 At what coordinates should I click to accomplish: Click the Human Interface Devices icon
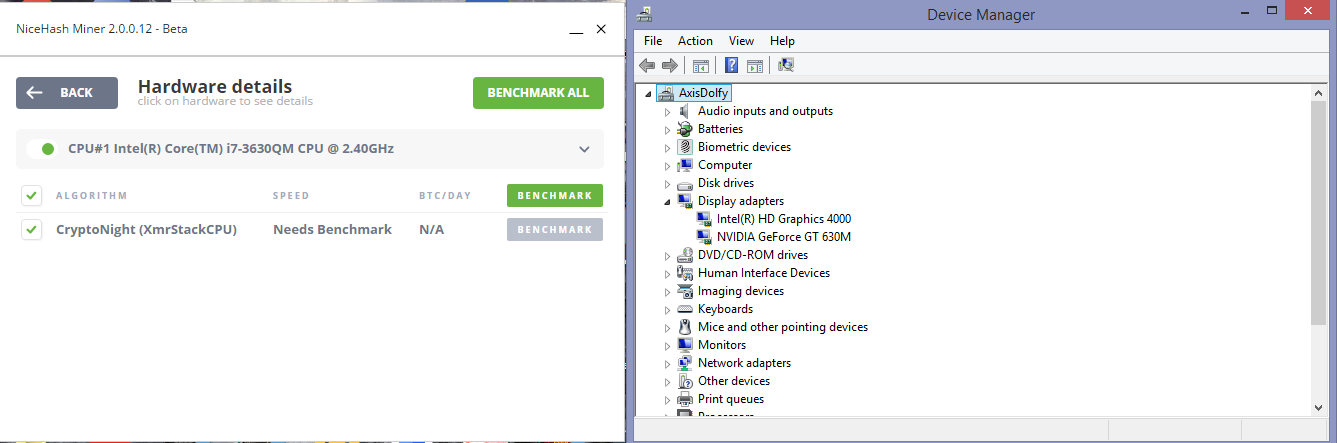pyautogui.click(x=685, y=273)
